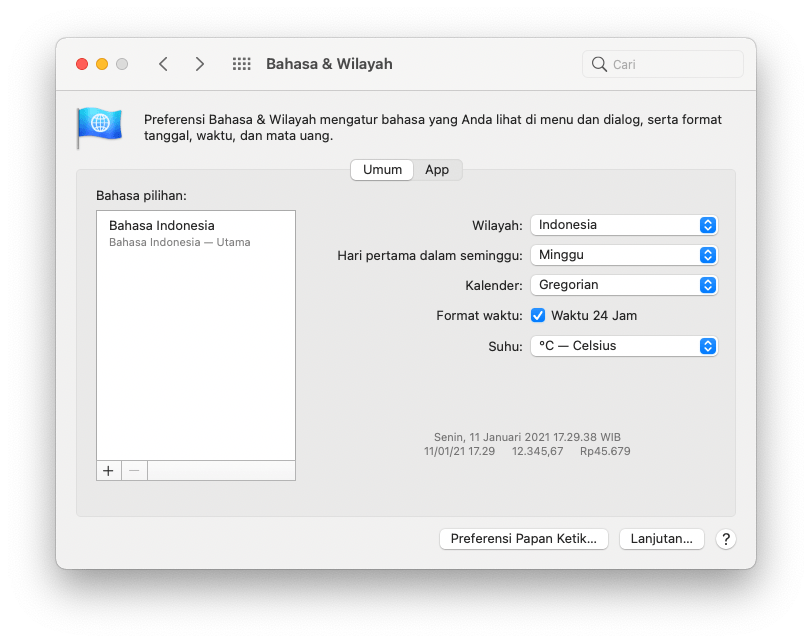Switch to the App tab
This screenshot has height=643, width=812.
coord(437,170)
